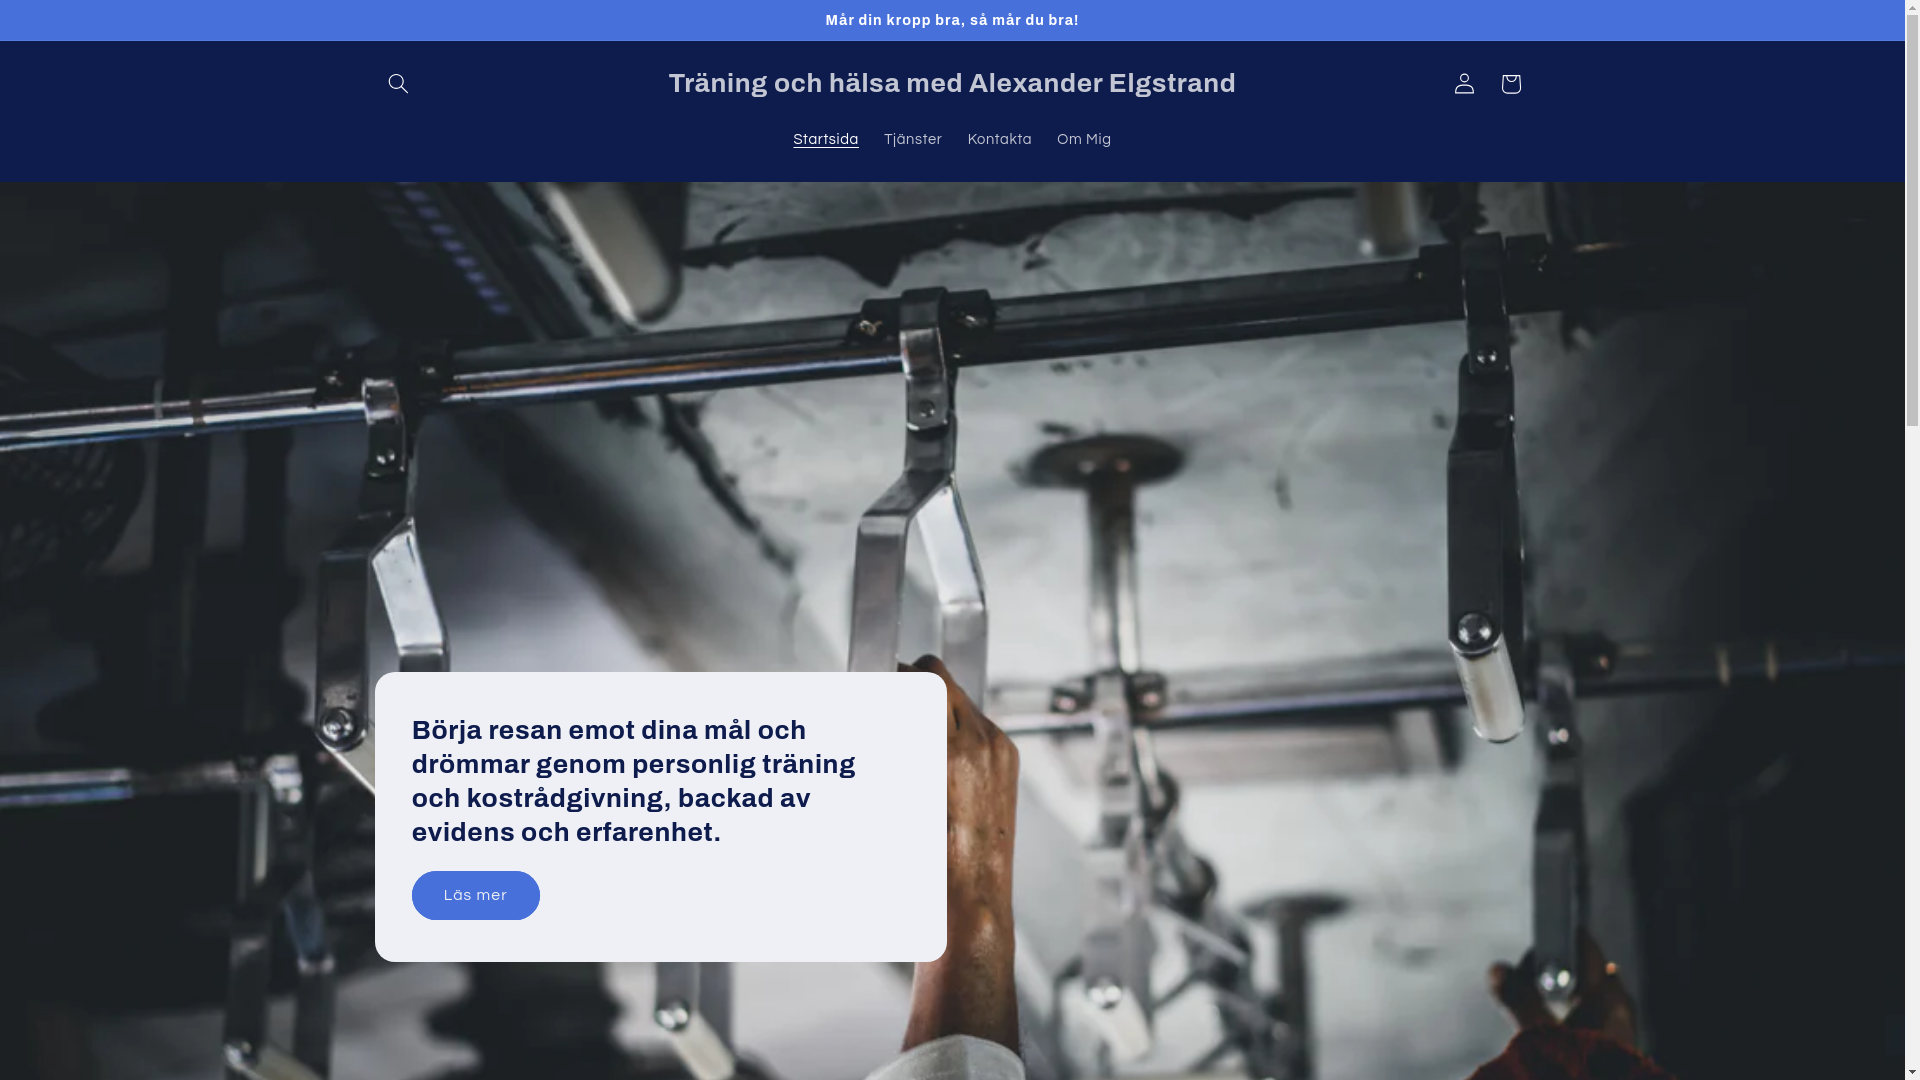Click the empty scrollbar track below thumb
The width and height of the screenshot is (1920, 1080).
1912,750
